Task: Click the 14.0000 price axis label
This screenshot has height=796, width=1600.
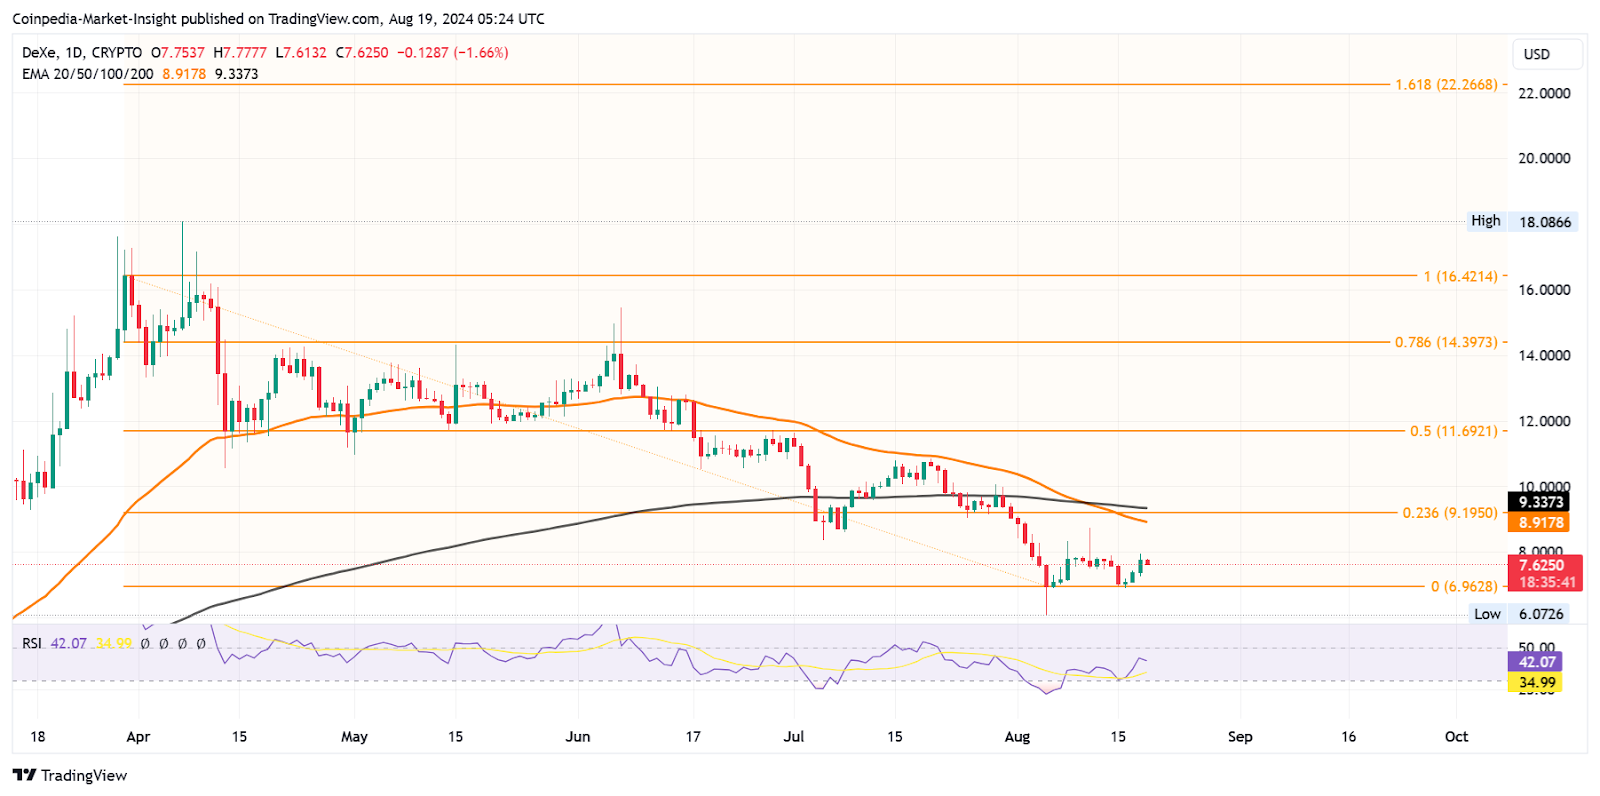Action: (1544, 355)
